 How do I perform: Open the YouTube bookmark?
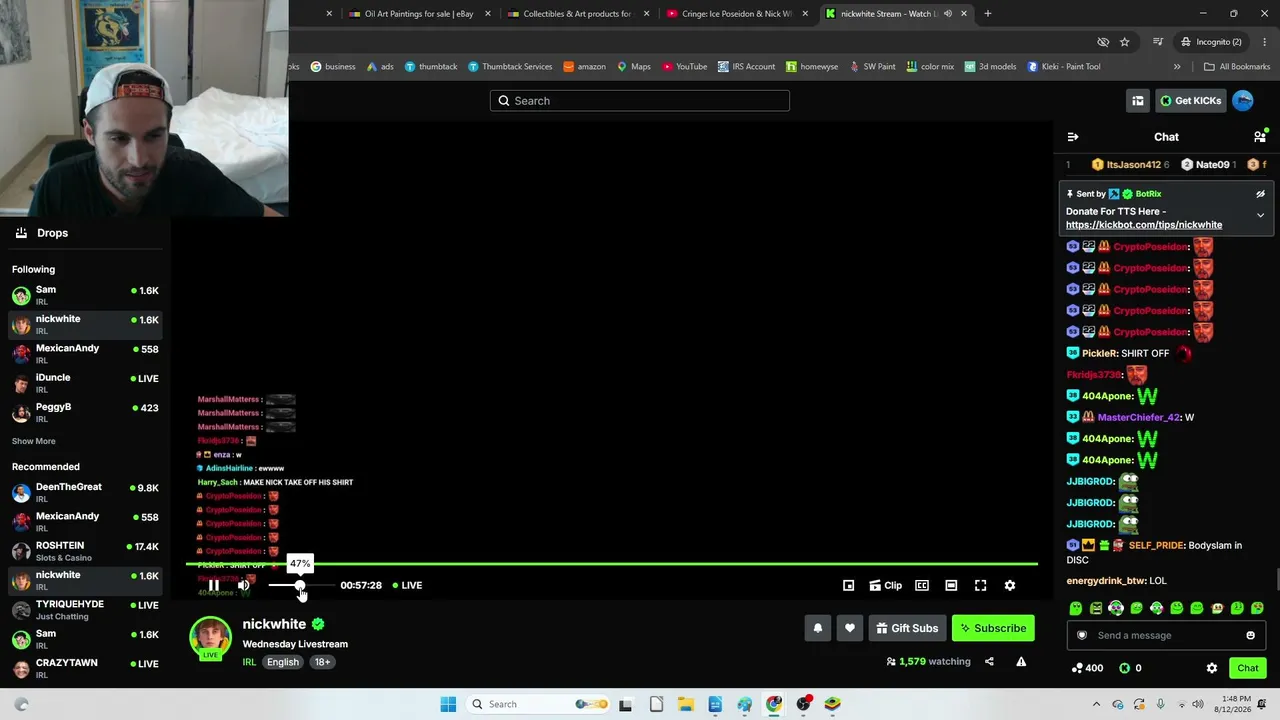pyautogui.click(x=684, y=67)
